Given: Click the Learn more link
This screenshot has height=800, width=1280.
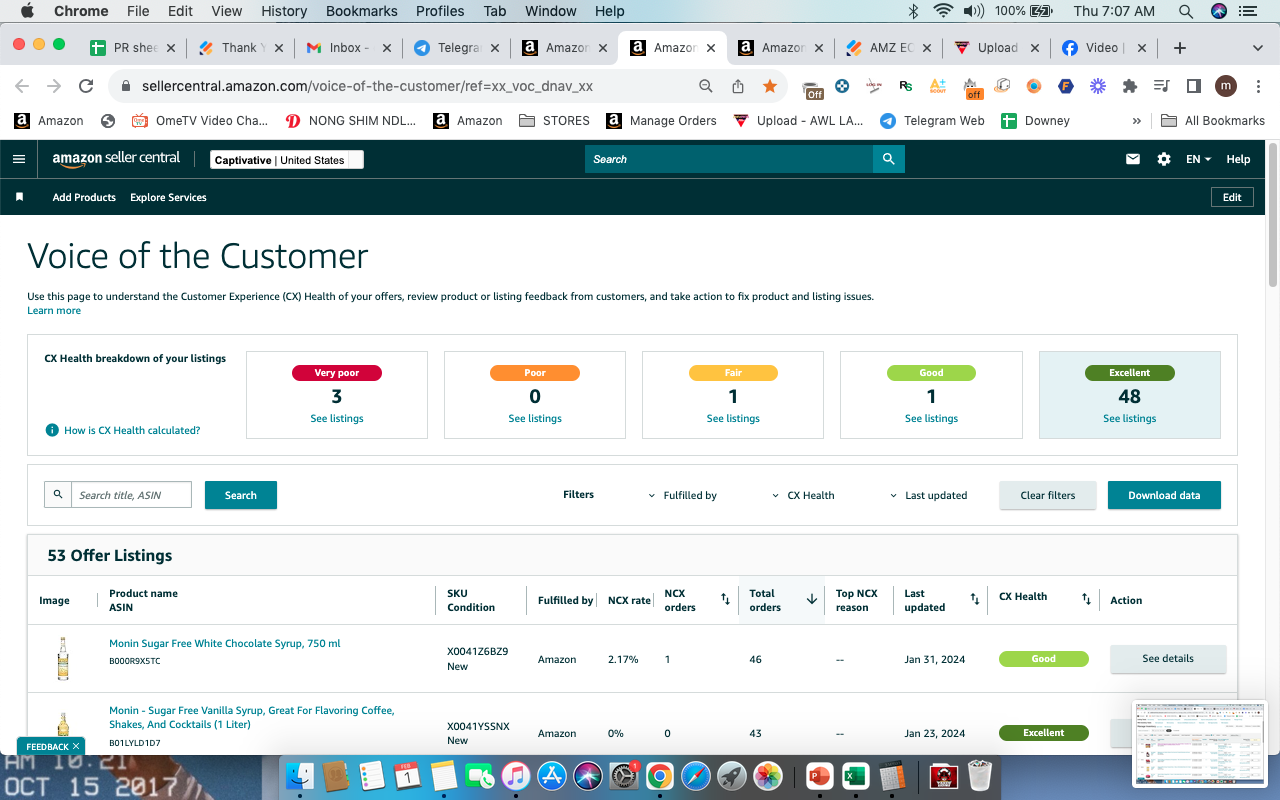Looking at the screenshot, I should (x=54, y=311).
